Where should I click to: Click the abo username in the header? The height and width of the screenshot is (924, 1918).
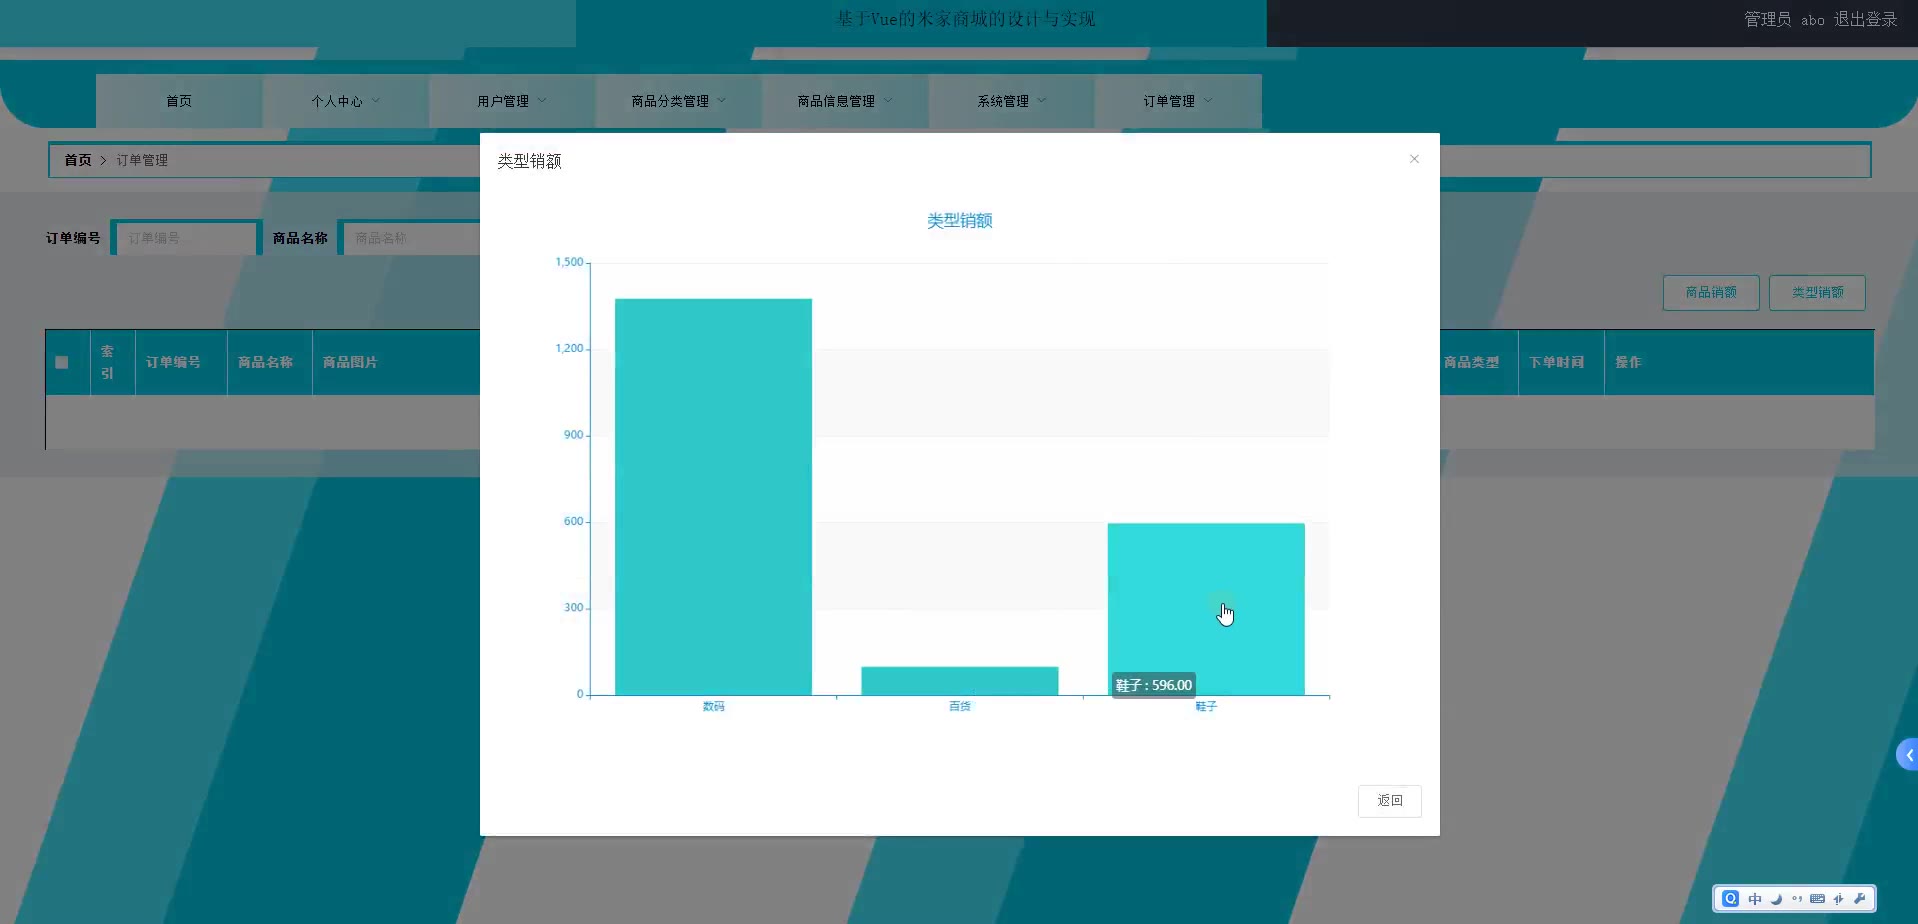point(1813,20)
